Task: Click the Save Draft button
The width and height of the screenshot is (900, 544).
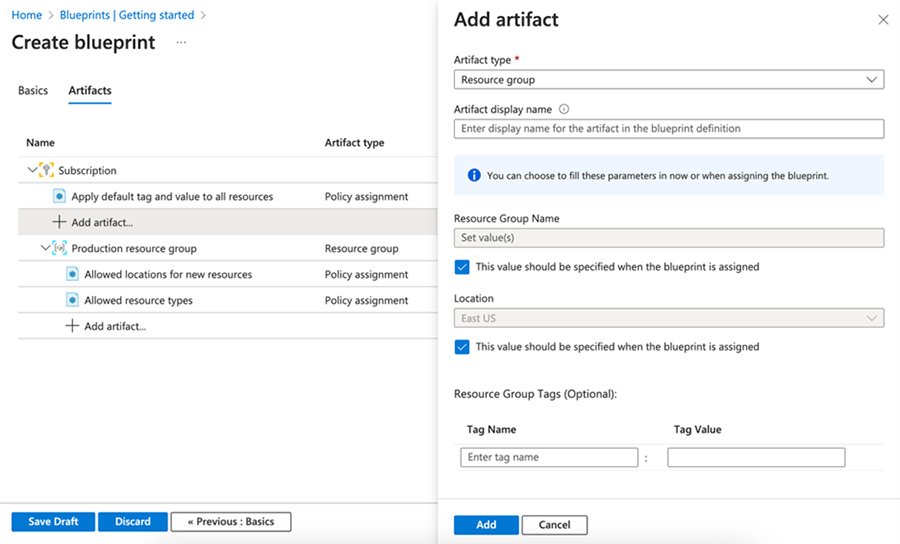Action: 53,522
